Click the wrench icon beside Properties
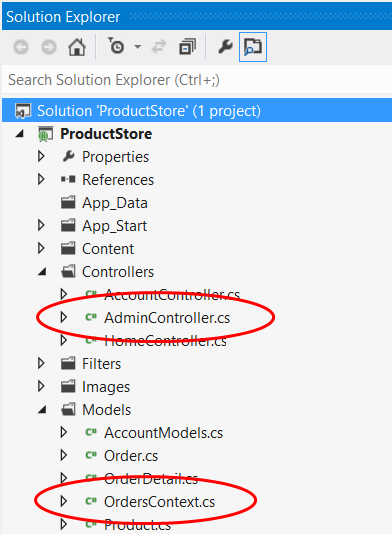Image resolution: width=392 pixels, height=534 pixels. pyautogui.click(x=68, y=156)
